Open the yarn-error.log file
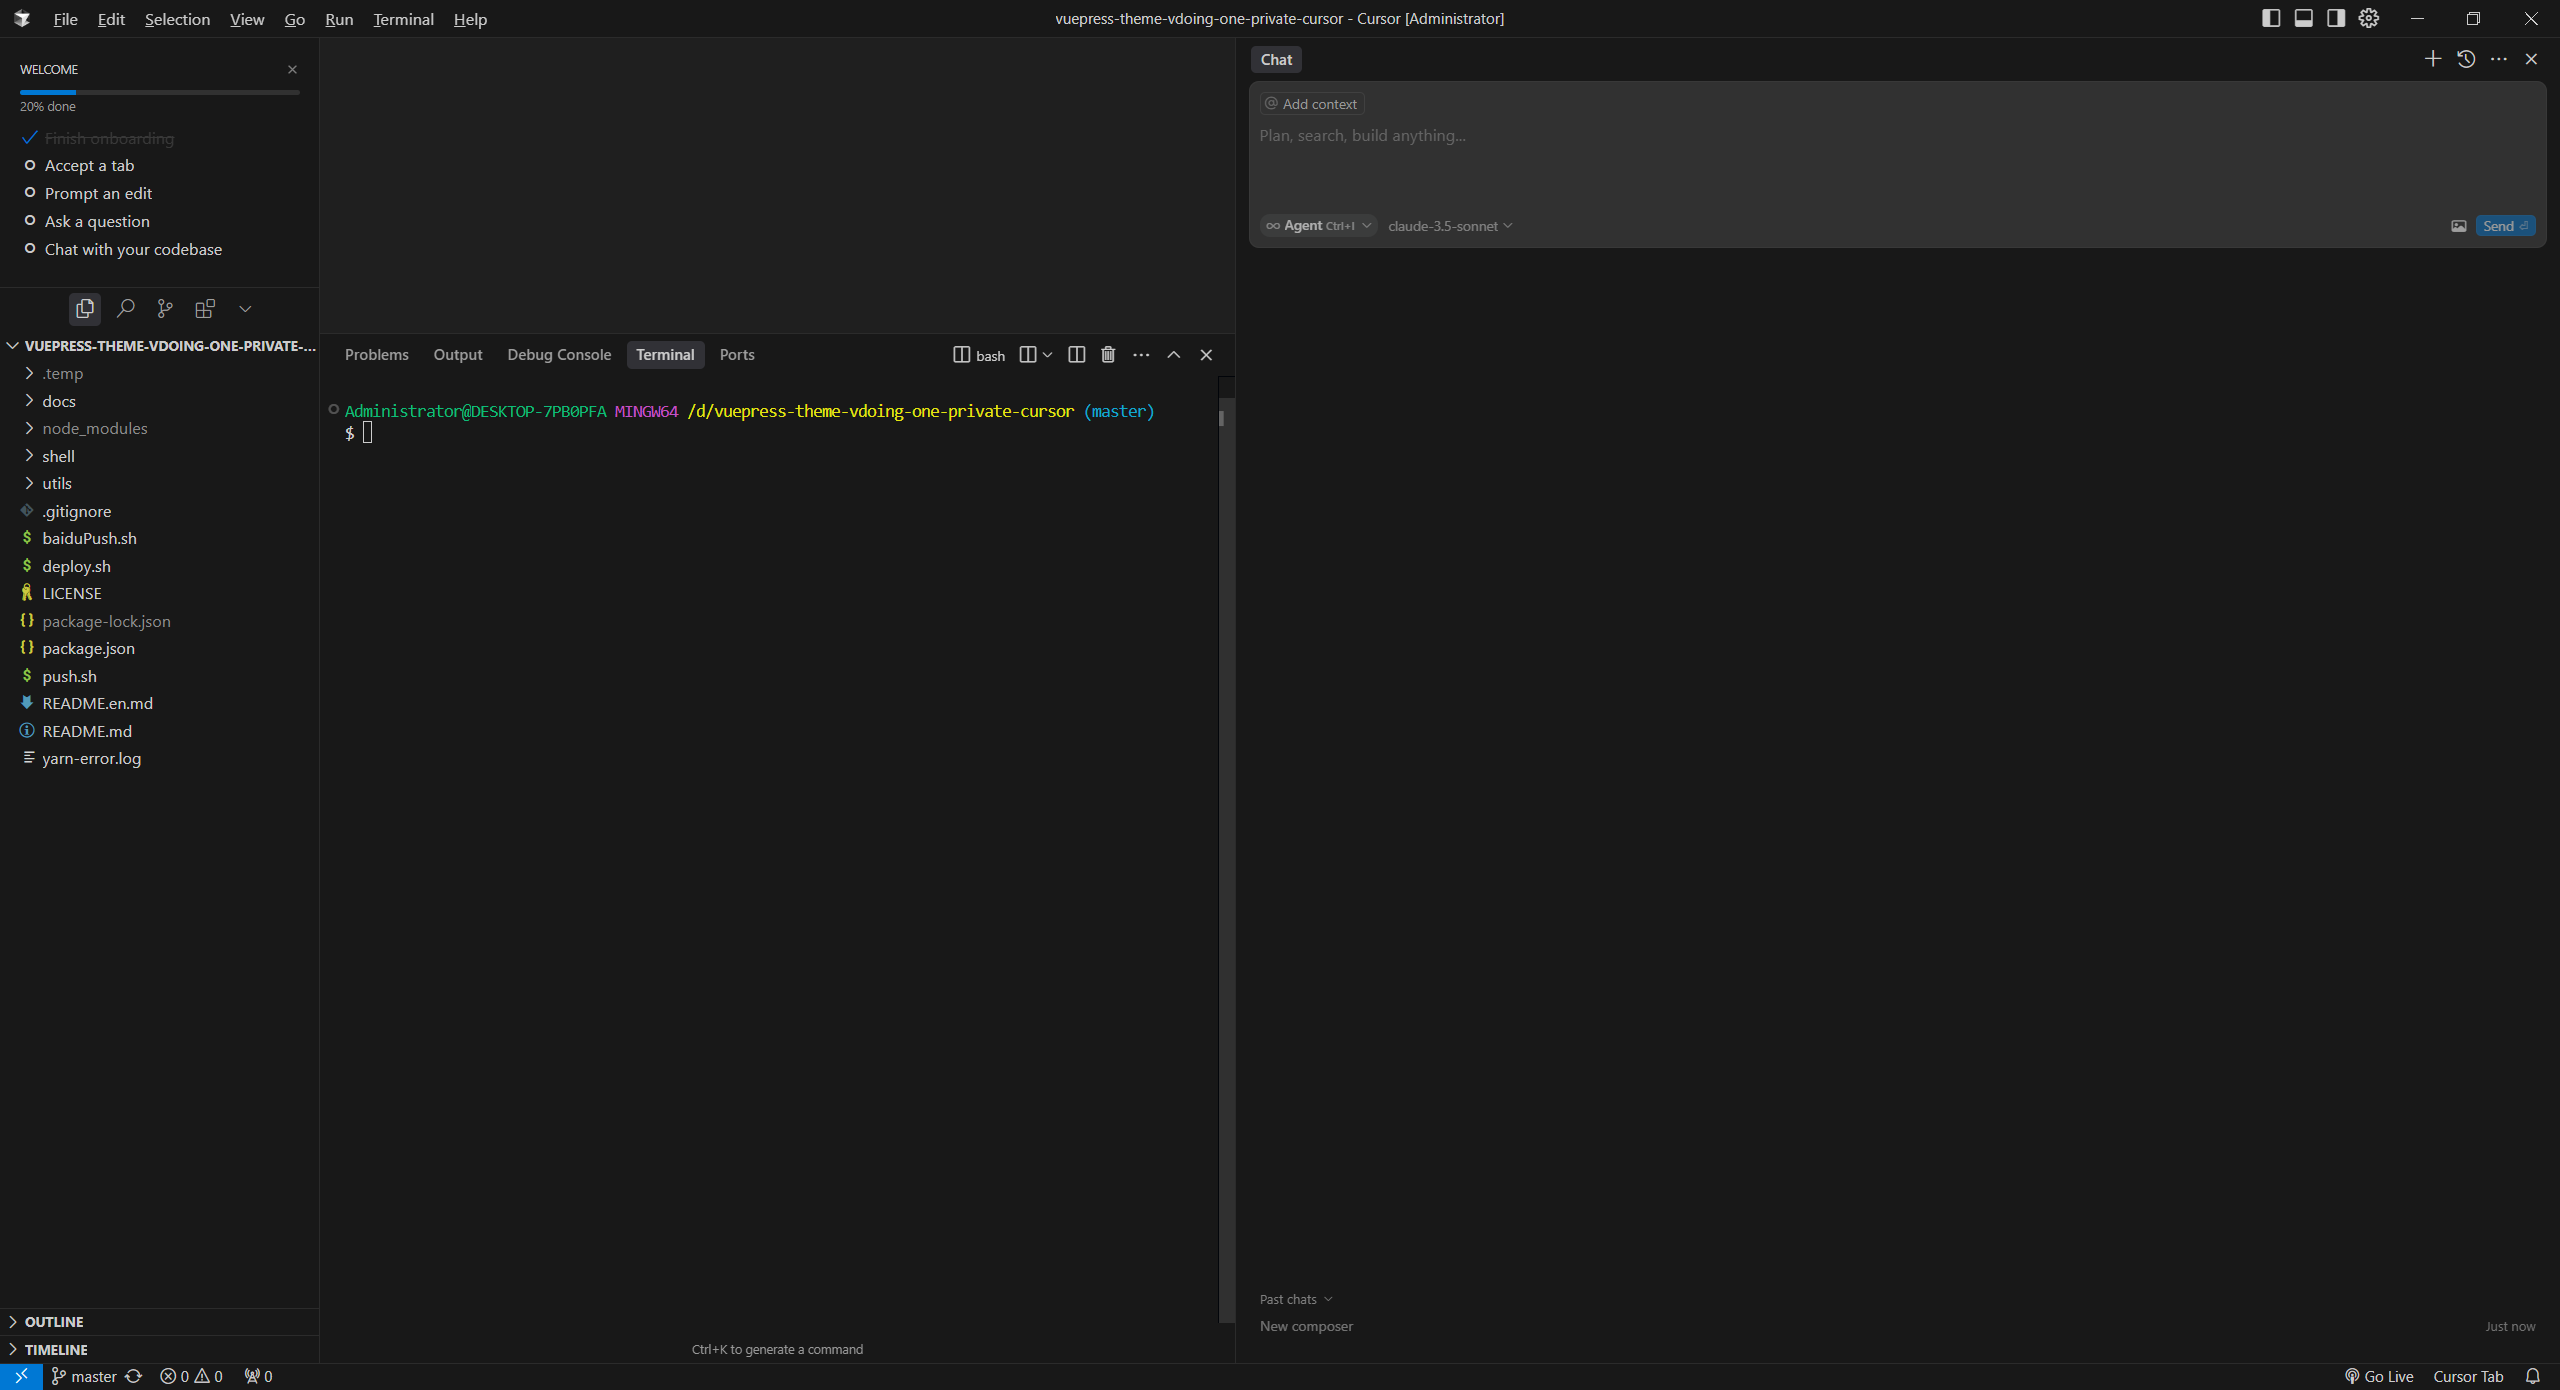This screenshot has height=1390, width=2560. pyautogui.click(x=160, y=759)
